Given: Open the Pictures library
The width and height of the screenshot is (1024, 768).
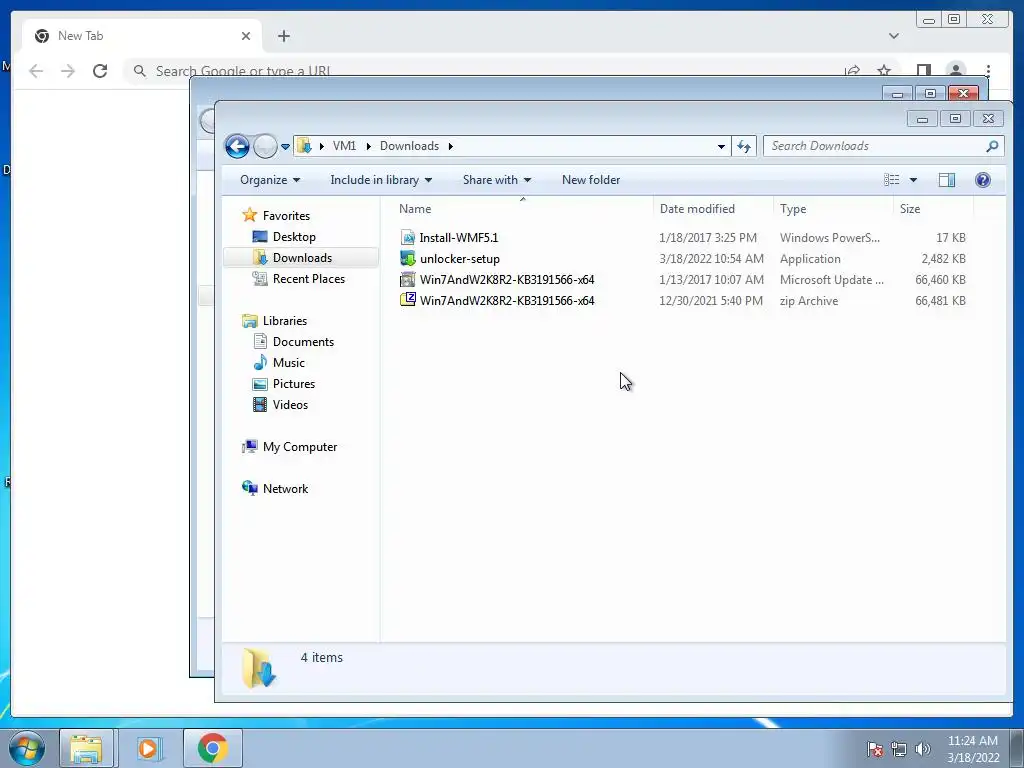Looking at the screenshot, I should 294,383.
